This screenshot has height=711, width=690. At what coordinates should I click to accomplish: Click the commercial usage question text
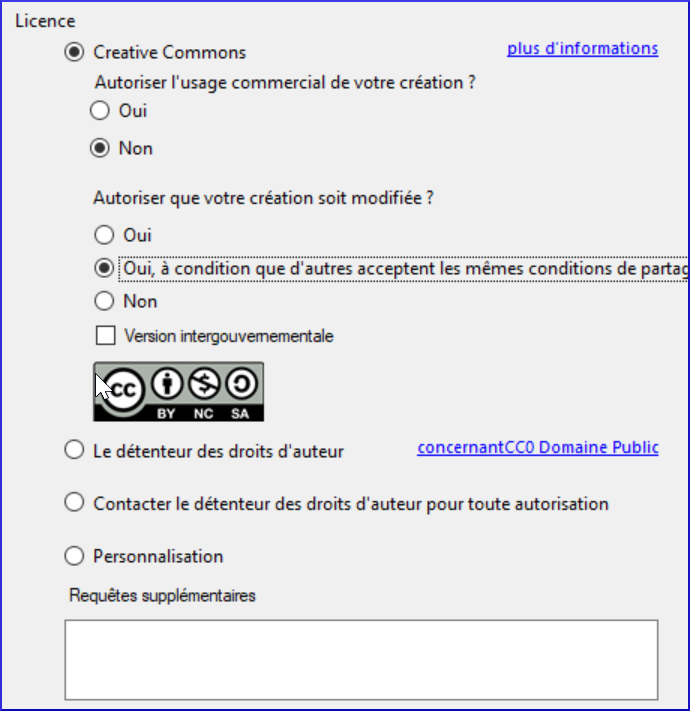[x=284, y=82]
